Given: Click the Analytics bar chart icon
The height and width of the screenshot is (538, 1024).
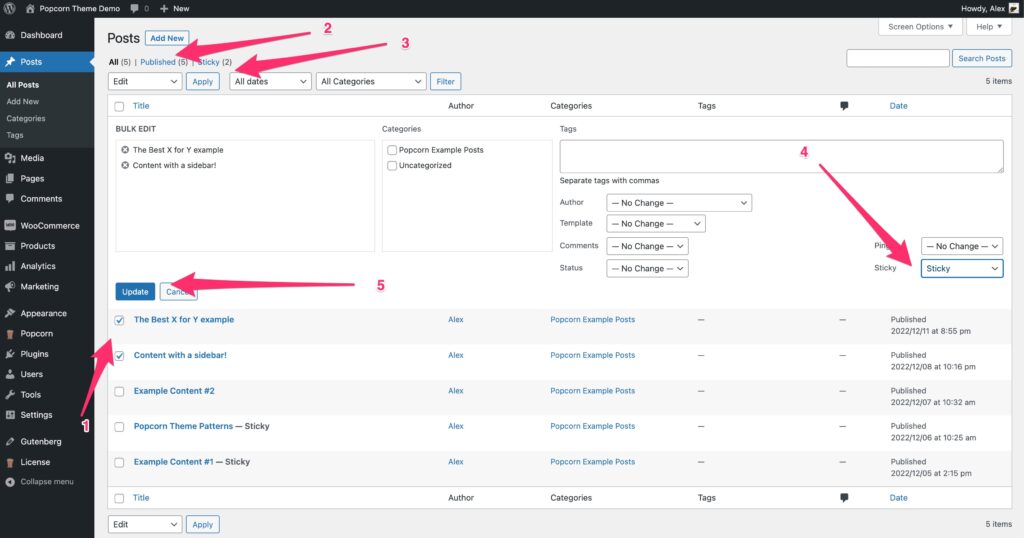Looking at the screenshot, I should point(10,266).
